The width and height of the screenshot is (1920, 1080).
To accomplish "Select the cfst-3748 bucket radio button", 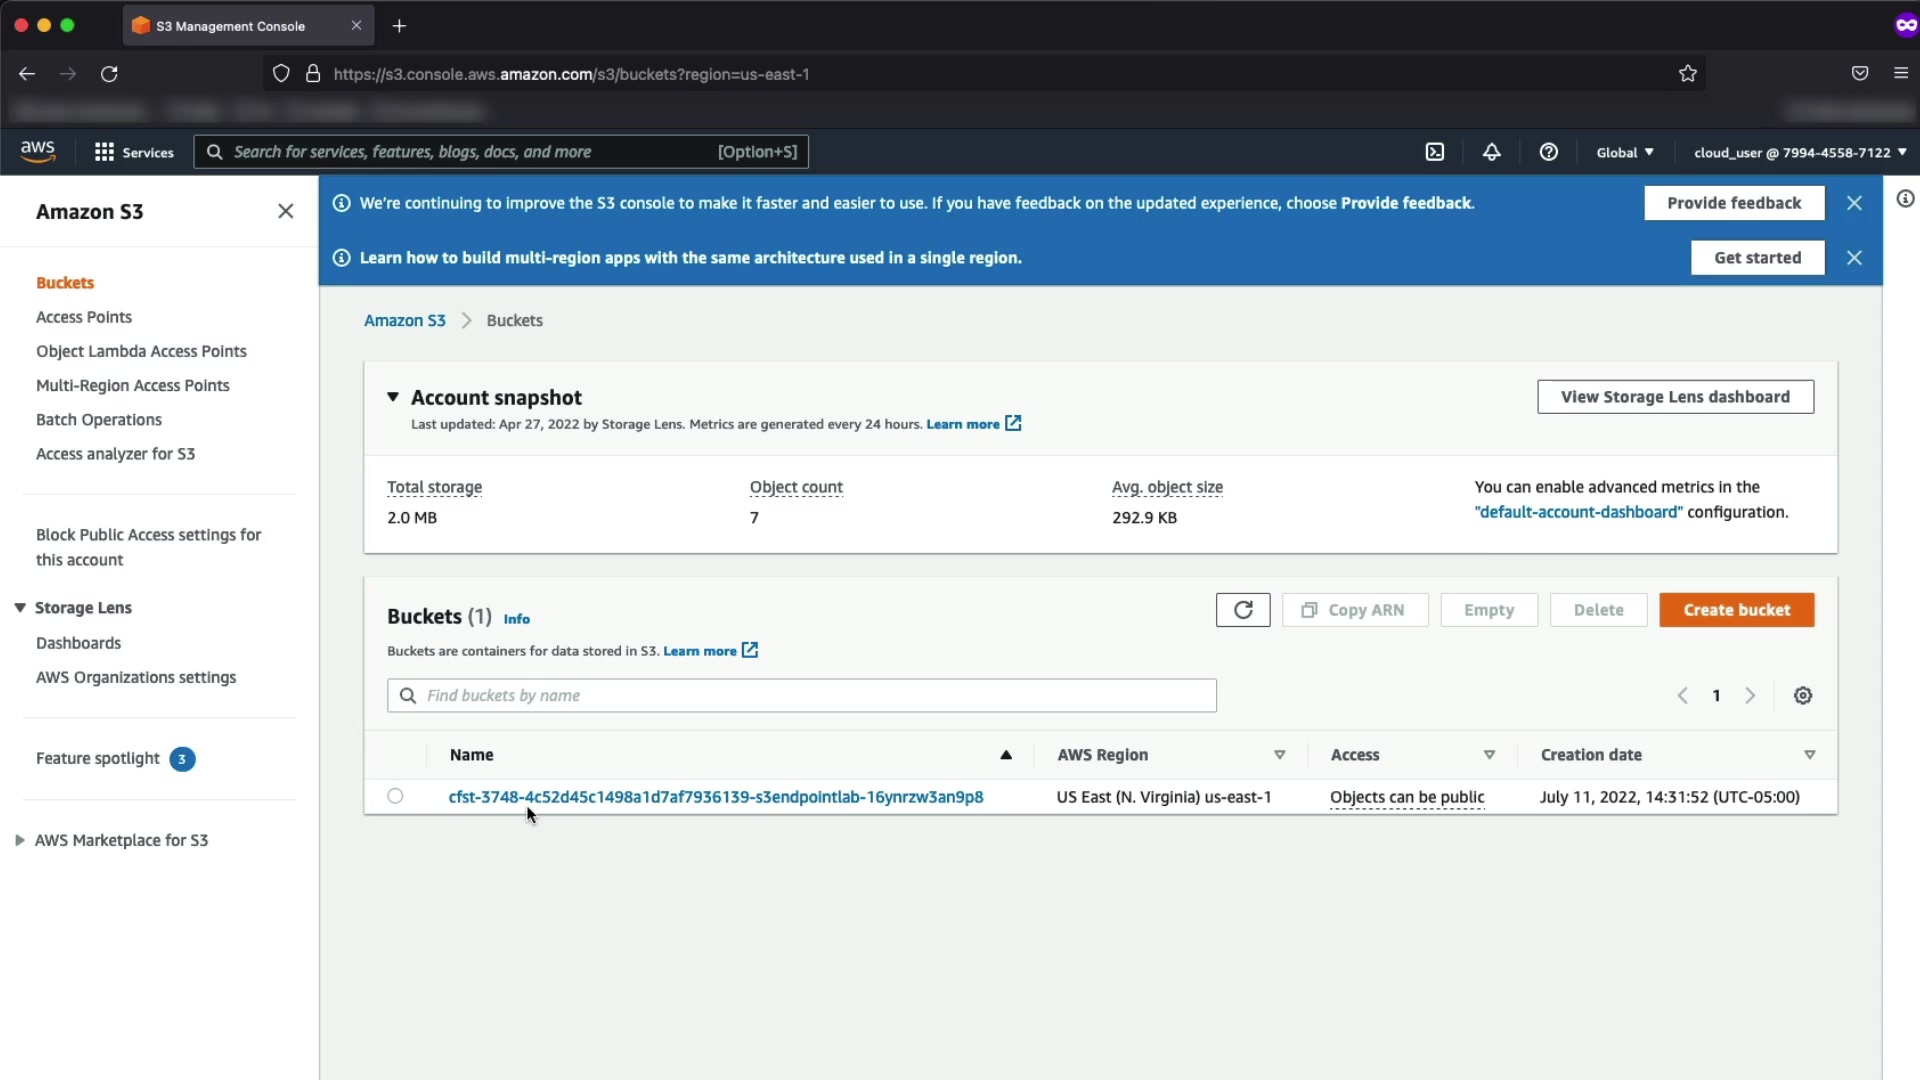I will tap(395, 796).
